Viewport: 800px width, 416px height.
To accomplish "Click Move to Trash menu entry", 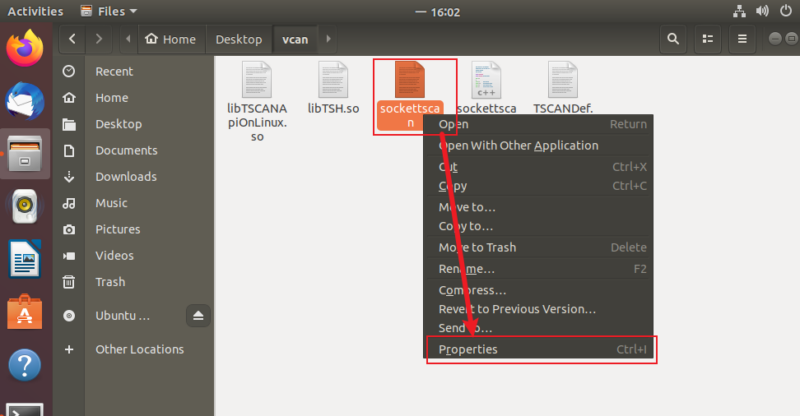I will tap(477, 247).
